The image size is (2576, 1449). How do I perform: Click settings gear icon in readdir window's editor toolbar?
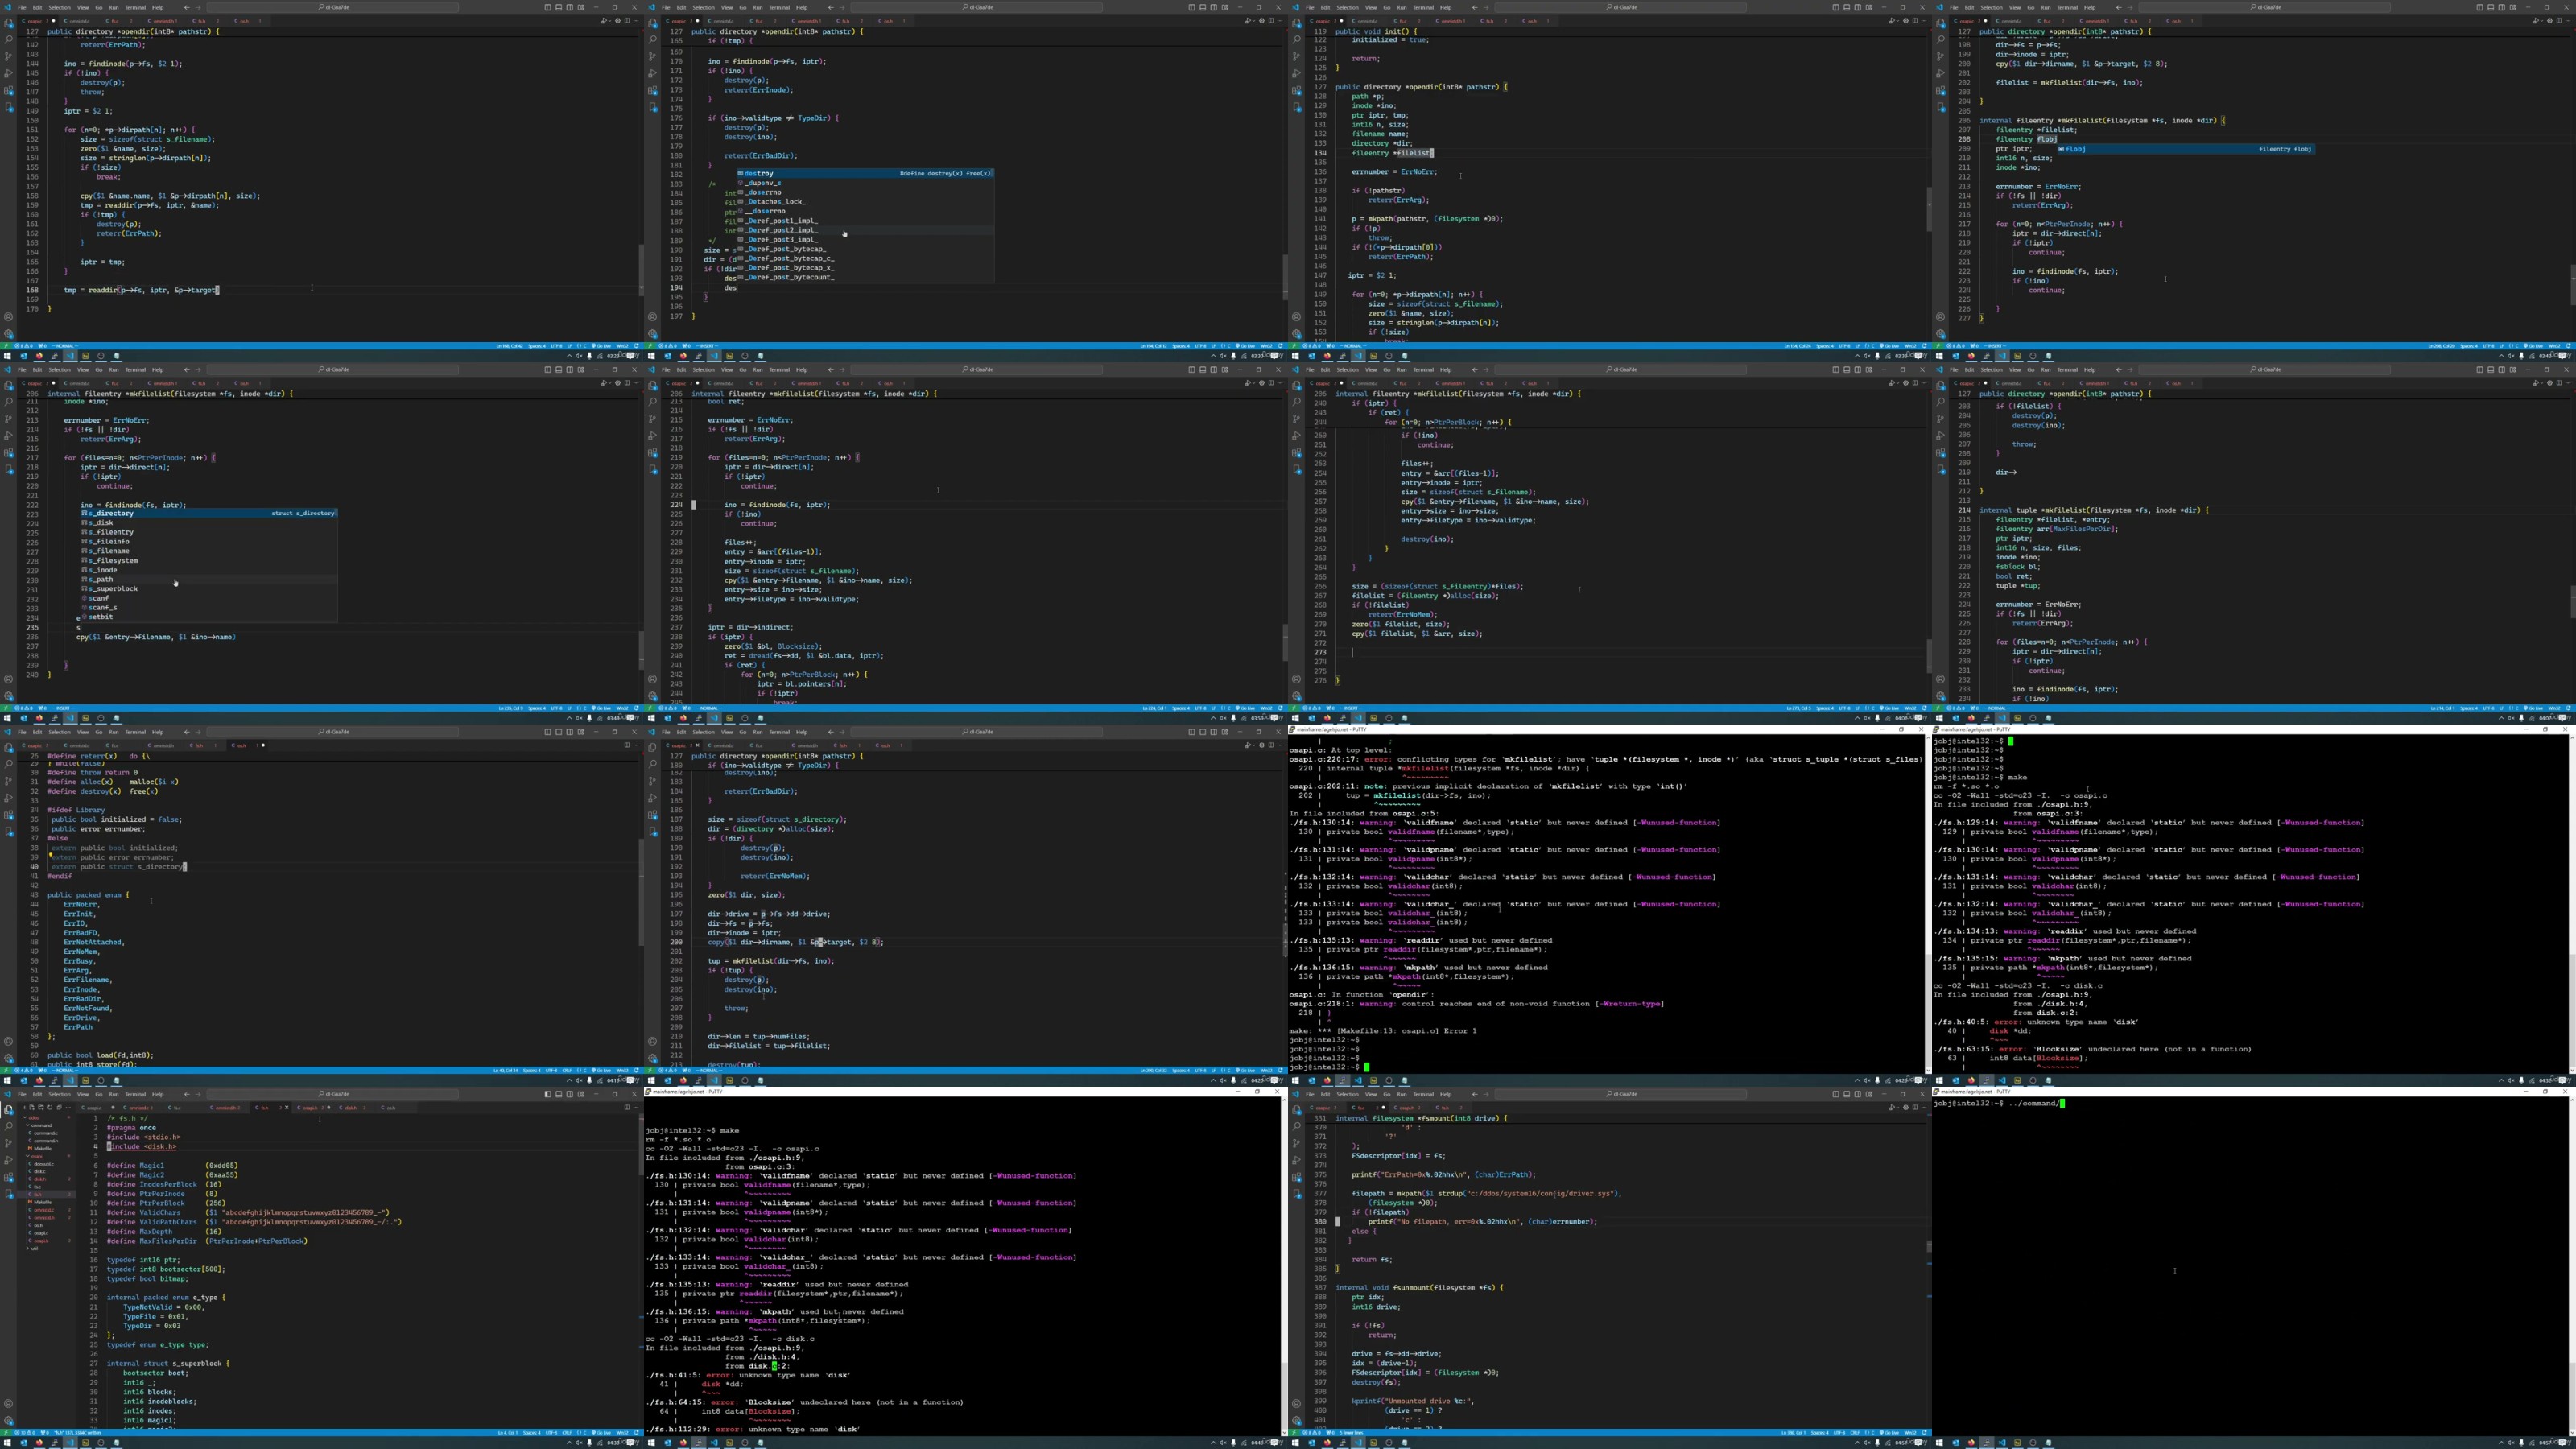618,20
